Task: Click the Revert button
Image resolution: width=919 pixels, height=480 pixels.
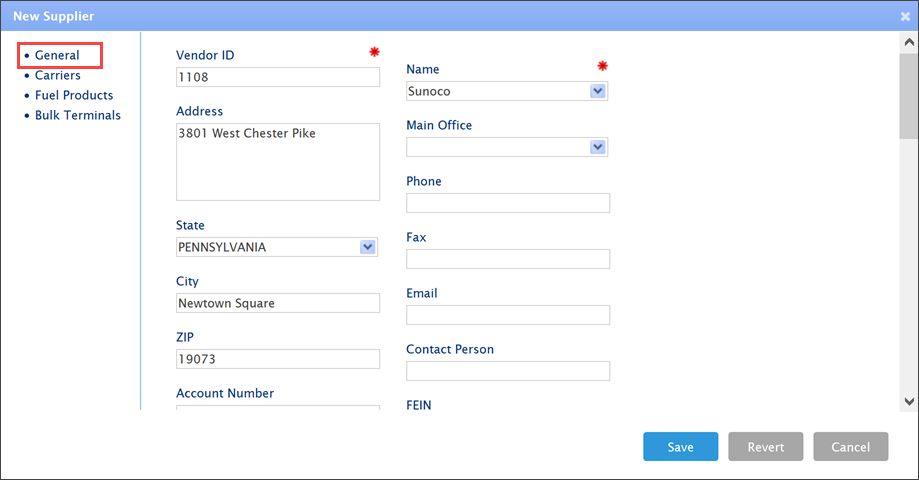Action: click(x=766, y=447)
